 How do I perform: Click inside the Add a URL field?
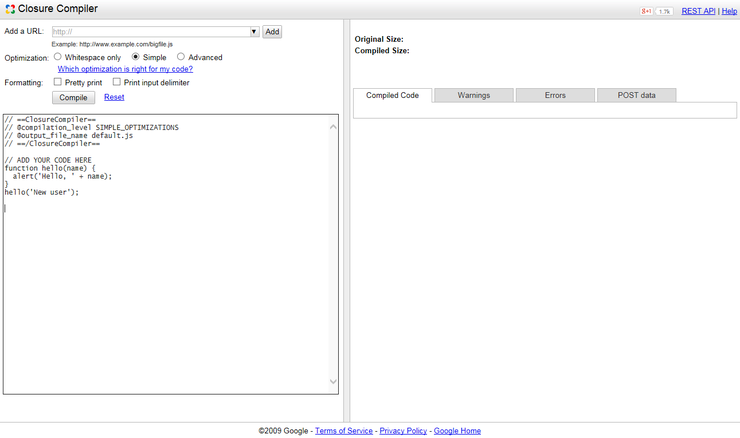pos(150,32)
